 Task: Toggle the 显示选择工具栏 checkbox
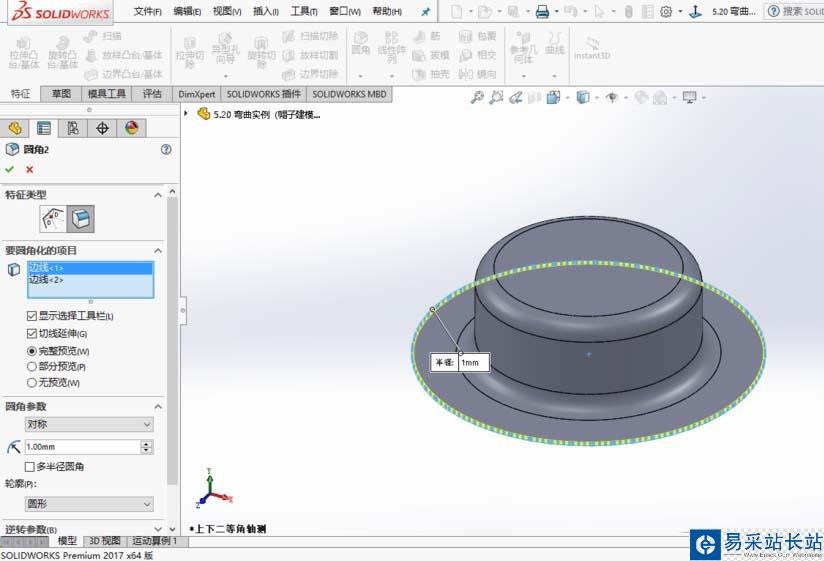[x=32, y=317]
